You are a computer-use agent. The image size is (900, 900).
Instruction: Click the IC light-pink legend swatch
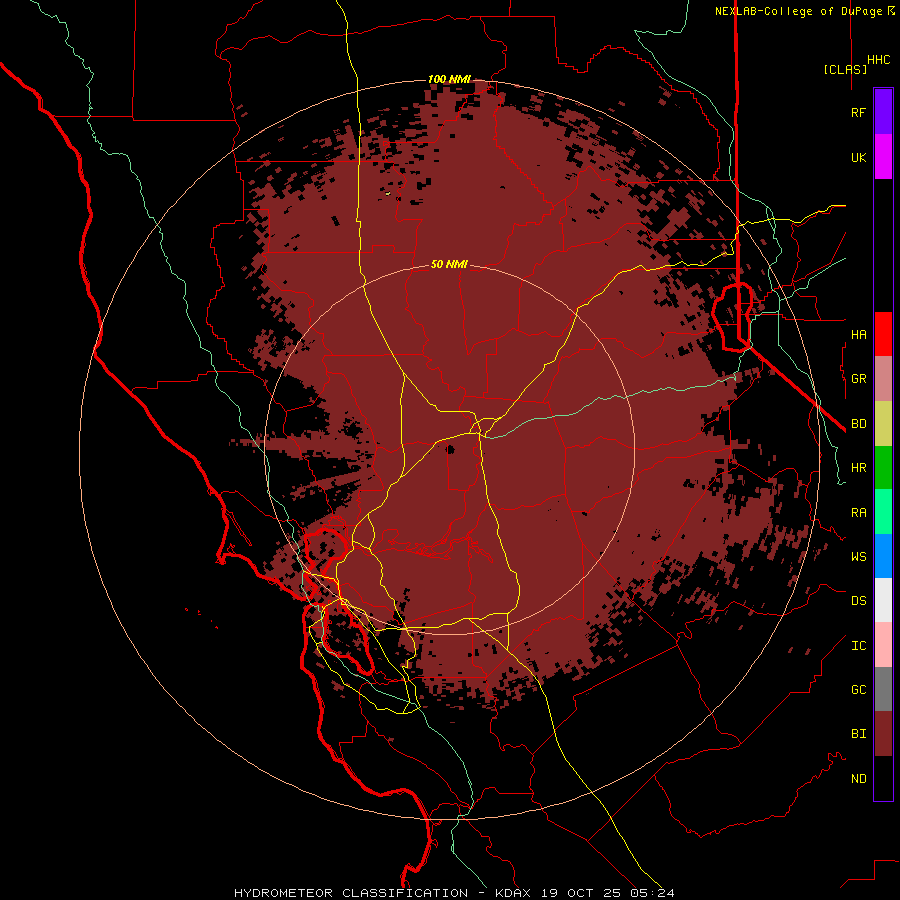coord(883,645)
